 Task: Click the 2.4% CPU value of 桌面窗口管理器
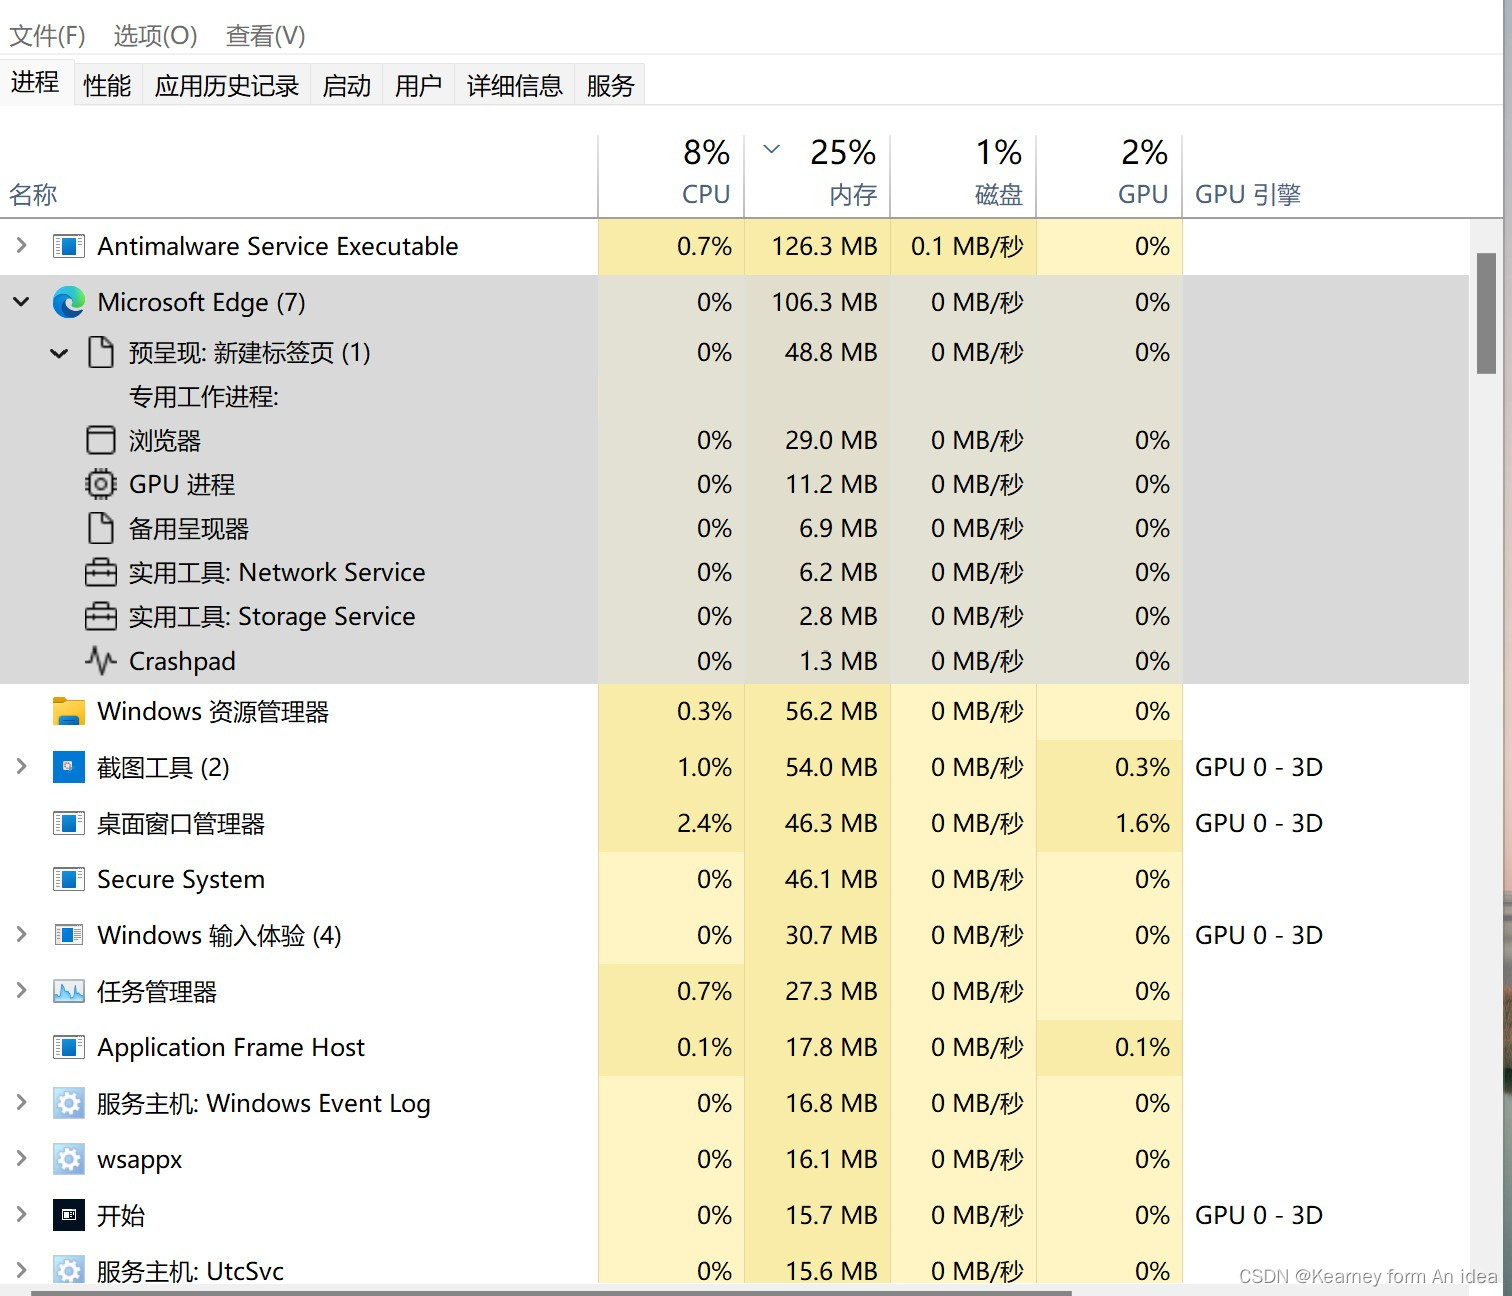pos(704,823)
